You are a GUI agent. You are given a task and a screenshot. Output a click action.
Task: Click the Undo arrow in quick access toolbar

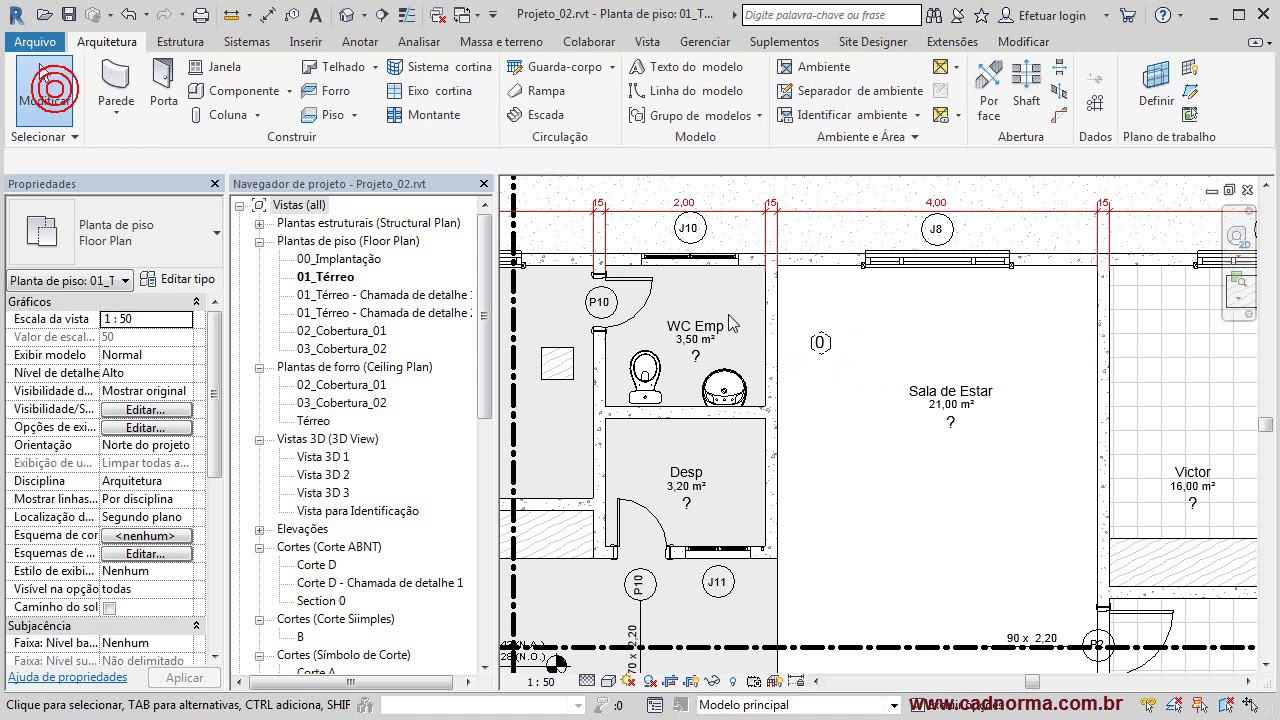click(x=128, y=15)
